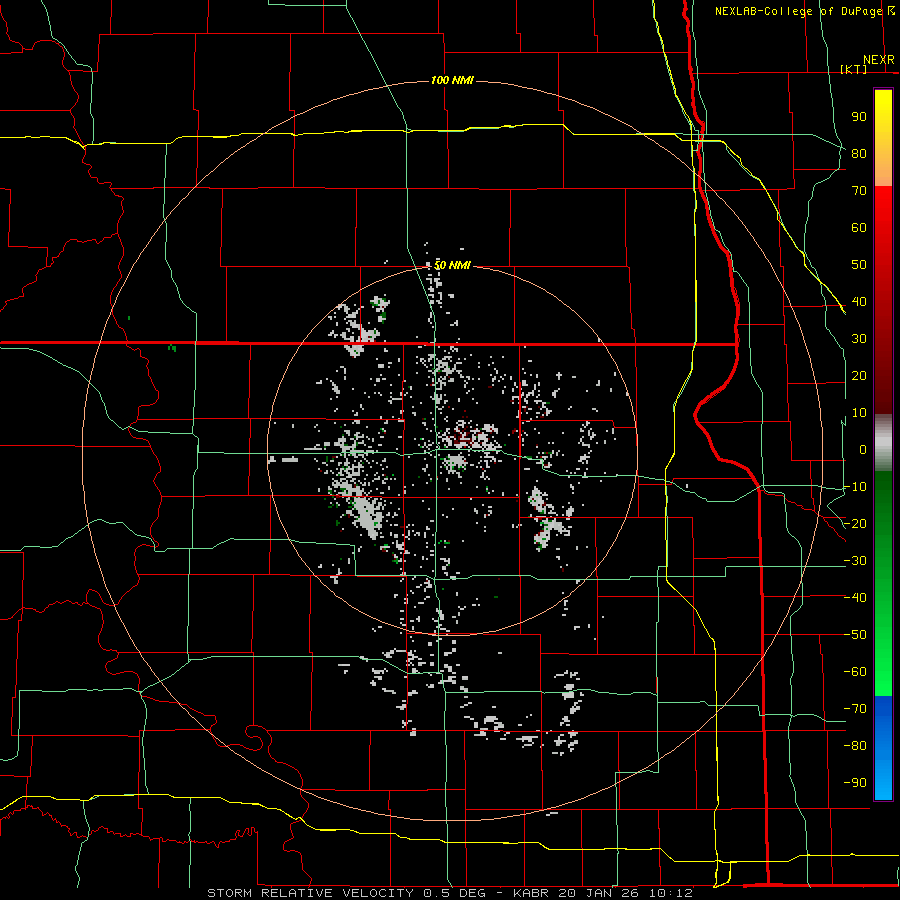Click the -10 value on the velocity scale
This screenshot has height=900, width=900.
pos(855,487)
